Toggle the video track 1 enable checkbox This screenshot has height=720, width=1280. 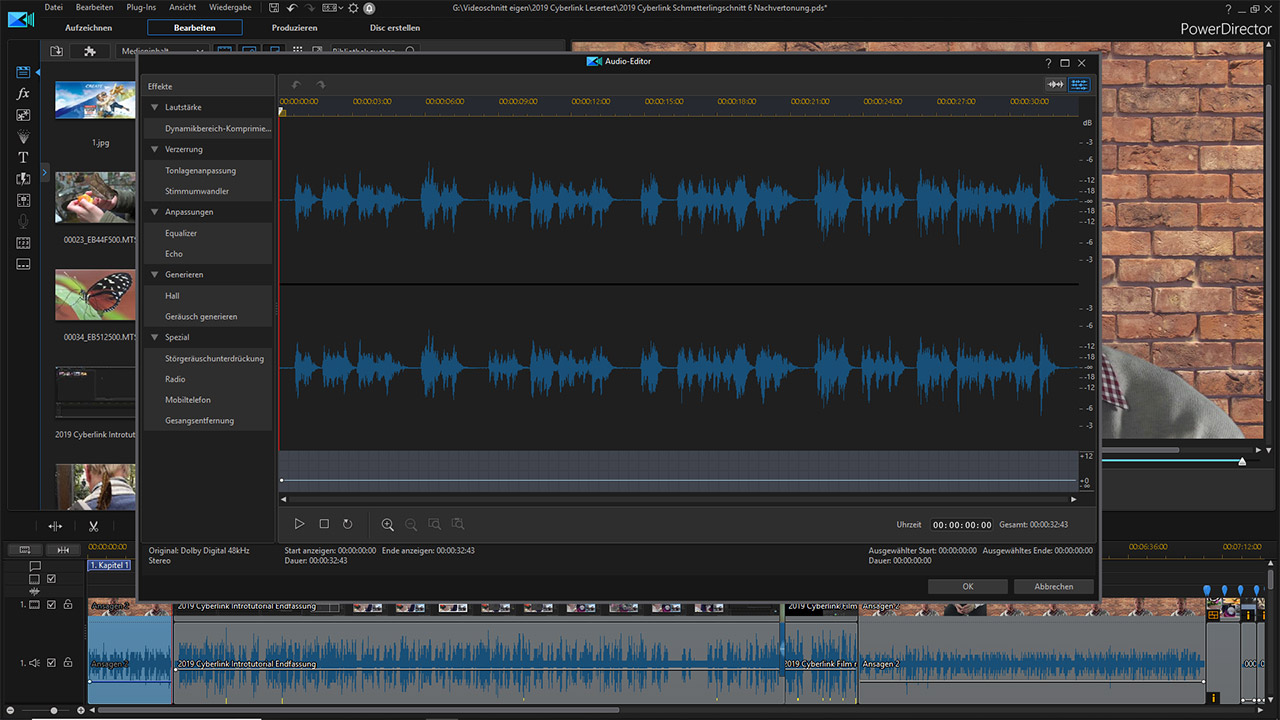(x=51, y=605)
